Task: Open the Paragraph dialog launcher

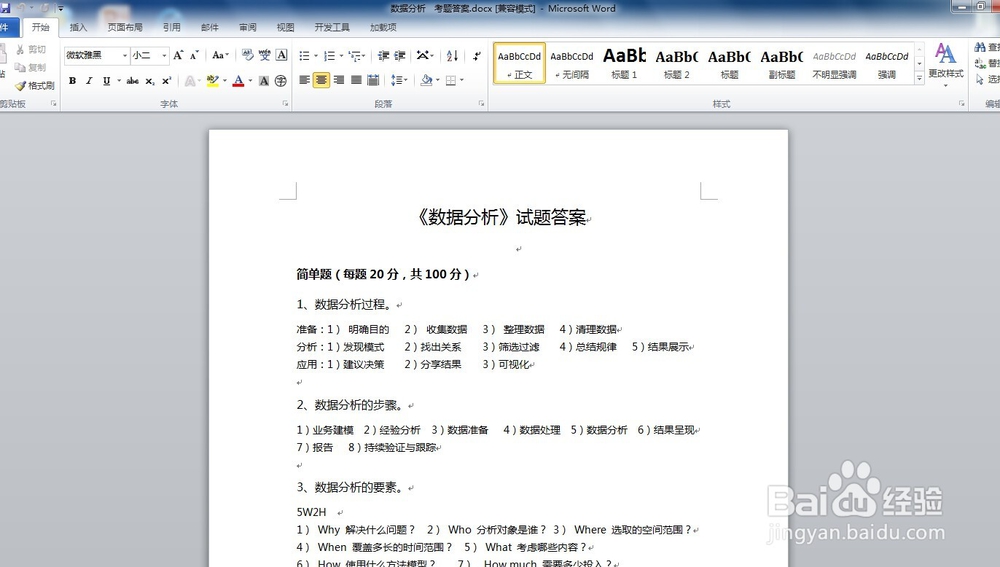Action: pyautogui.click(x=482, y=103)
